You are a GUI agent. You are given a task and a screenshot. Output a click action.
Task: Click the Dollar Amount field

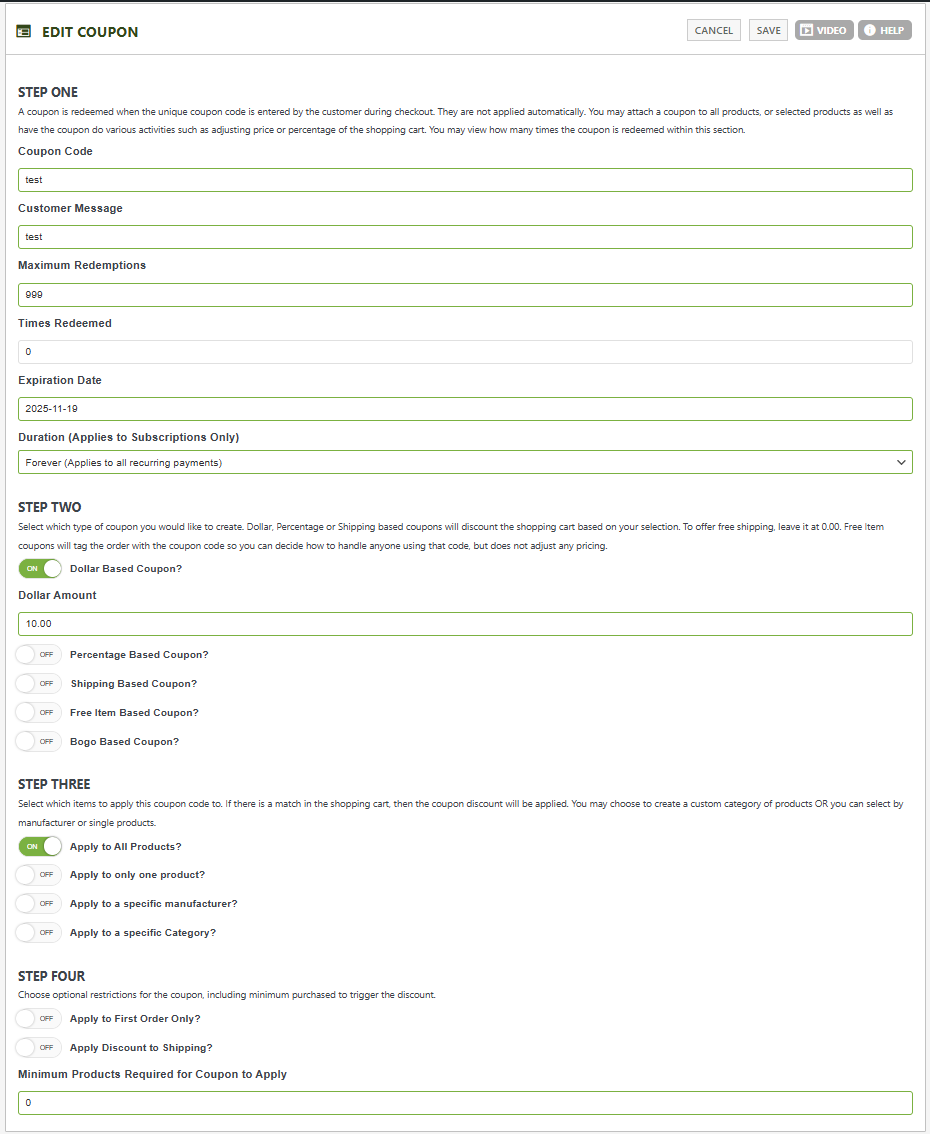[x=465, y=624]
